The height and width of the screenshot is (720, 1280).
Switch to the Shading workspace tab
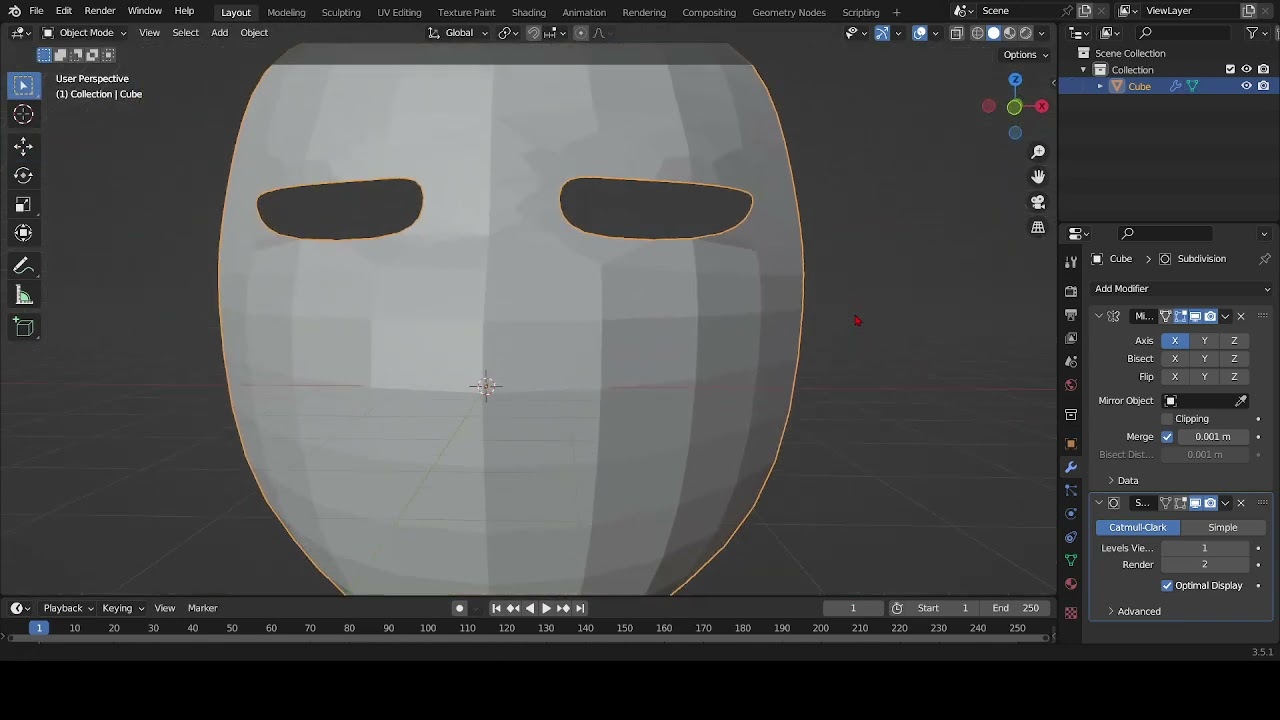click(528, 12)
